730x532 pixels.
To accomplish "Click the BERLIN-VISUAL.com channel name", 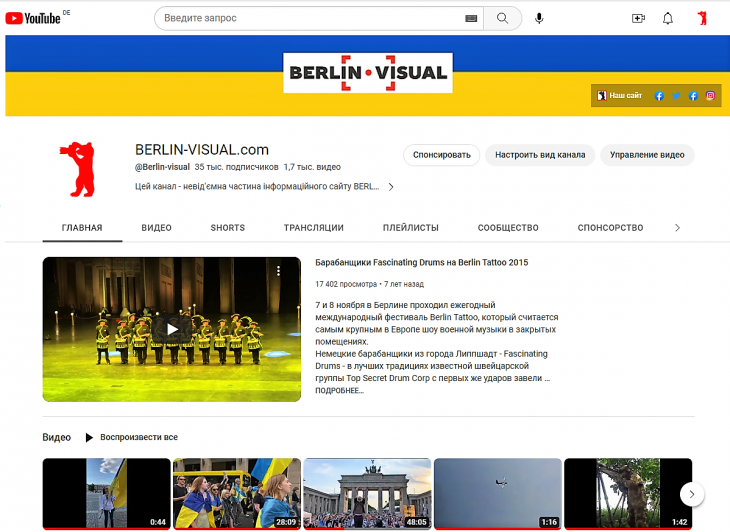I will tap(202, 150).
